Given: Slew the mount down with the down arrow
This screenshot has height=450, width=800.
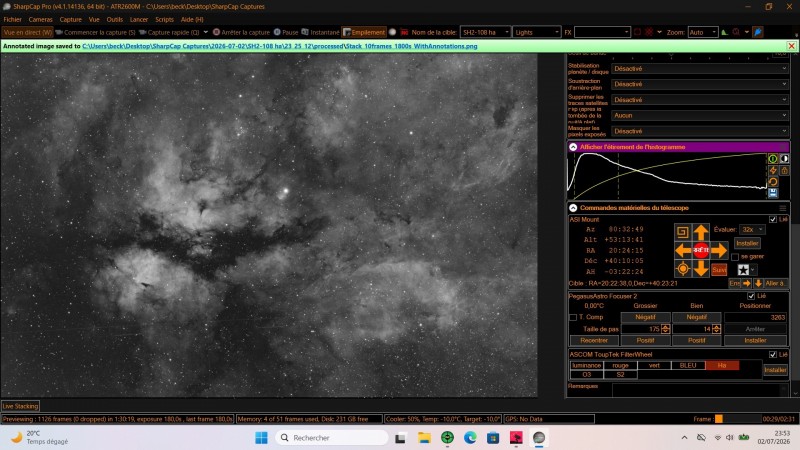Looking at the screenshot, I should click(x=701, y=268).
